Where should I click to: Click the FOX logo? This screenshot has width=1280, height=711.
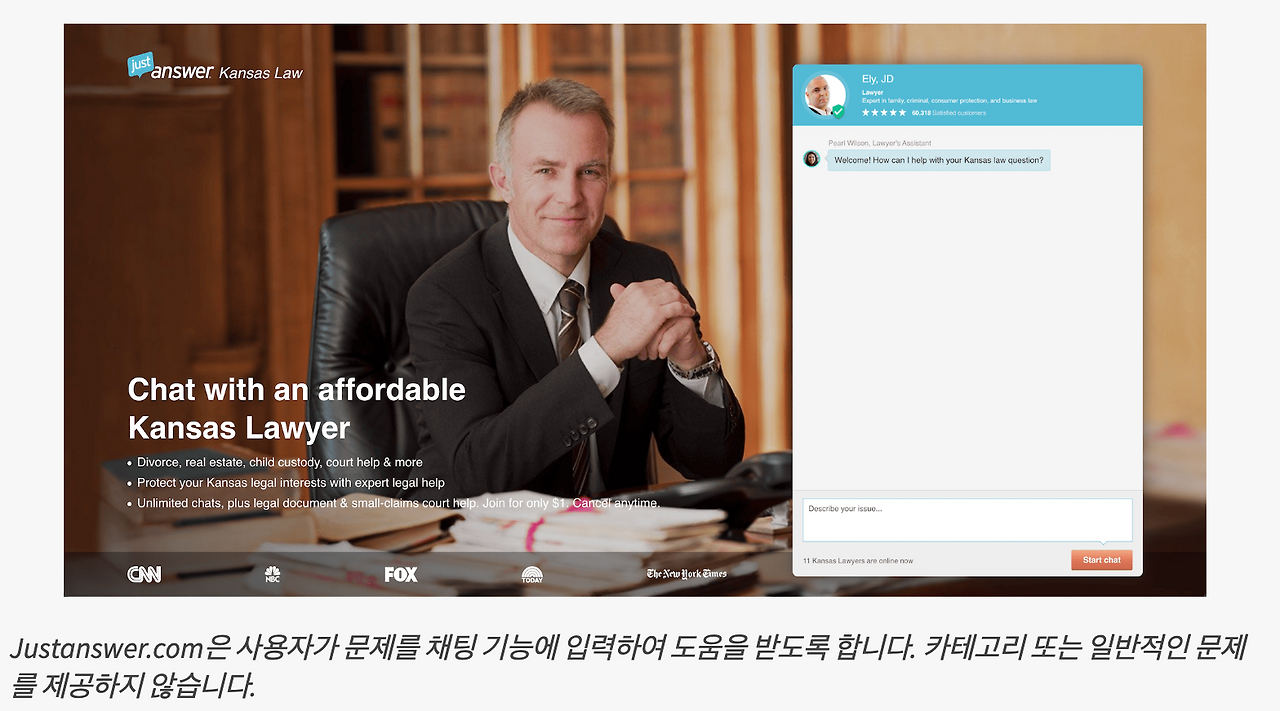401,575
